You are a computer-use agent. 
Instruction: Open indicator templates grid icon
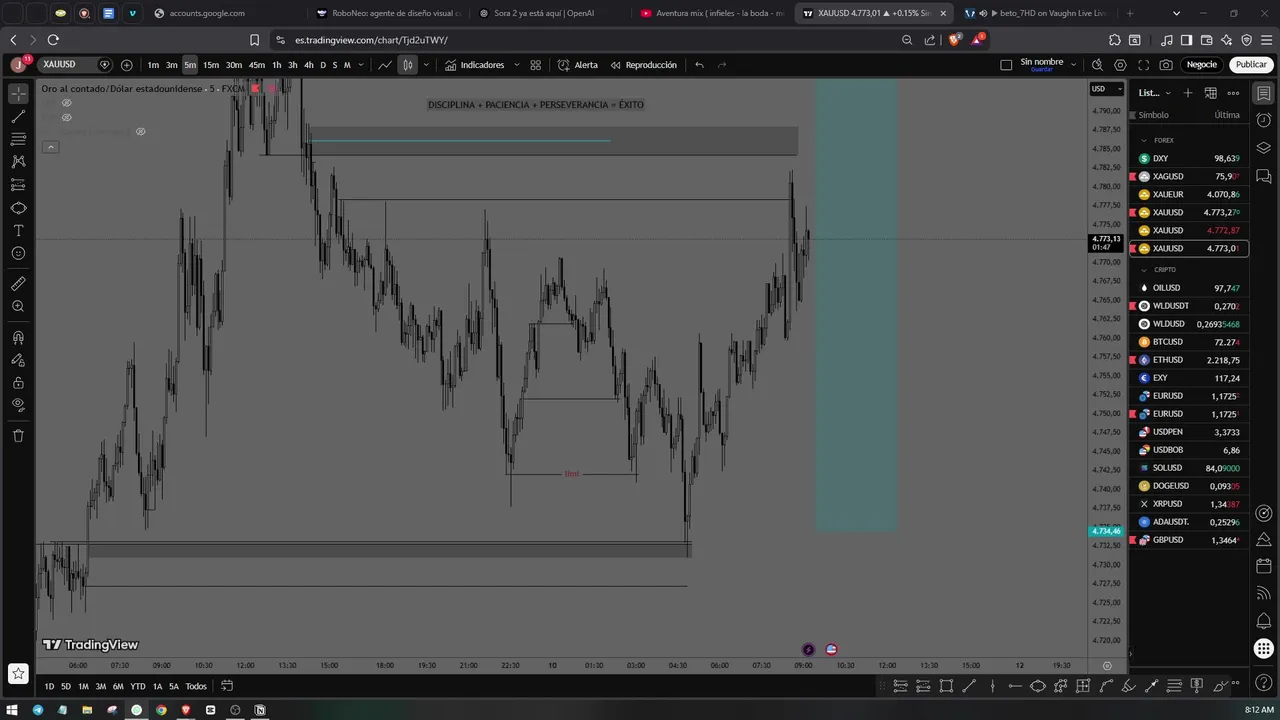[536, 65]
